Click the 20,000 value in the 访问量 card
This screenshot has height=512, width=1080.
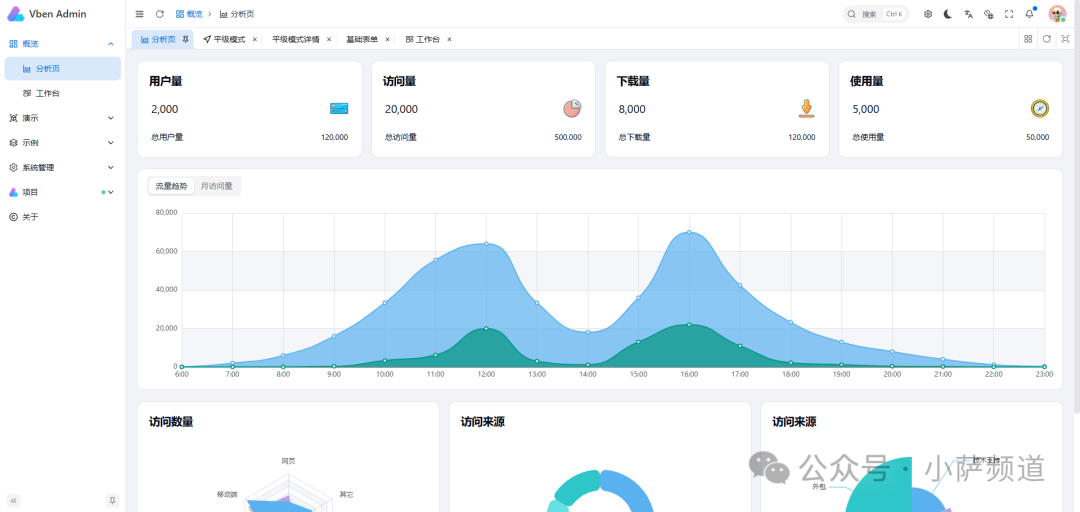tap(402, 109)
